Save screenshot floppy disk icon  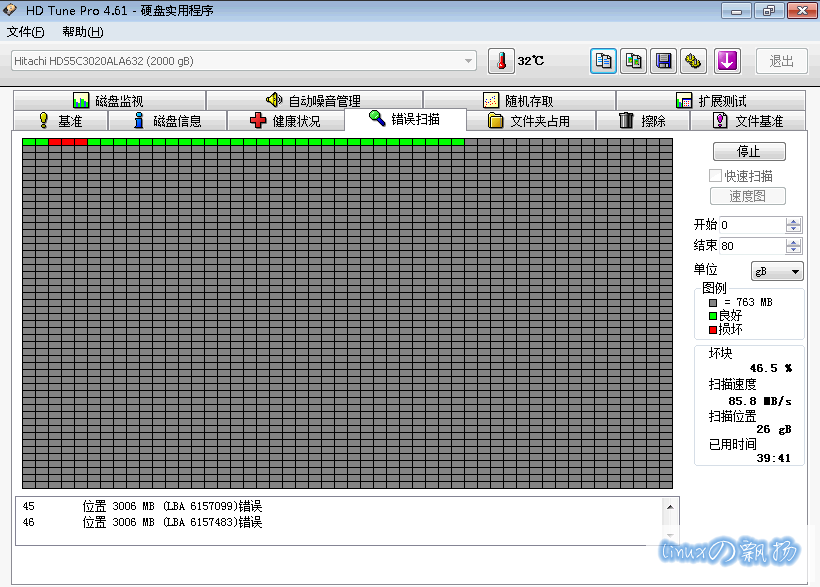(664, 61)
